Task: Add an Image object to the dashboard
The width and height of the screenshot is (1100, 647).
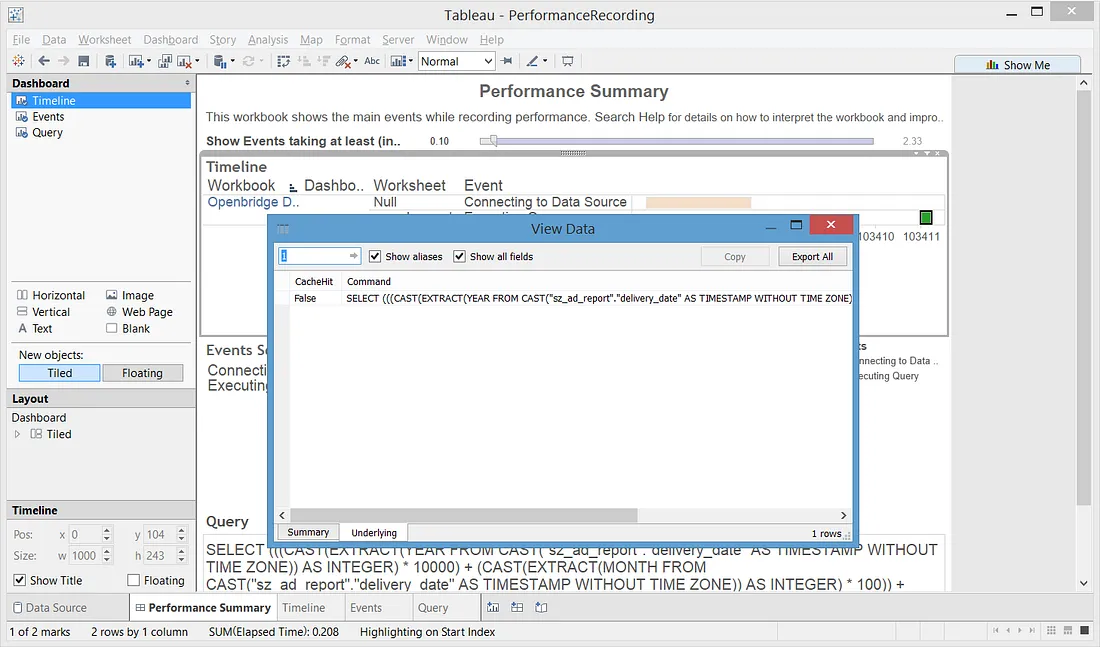Action: click(x=130, y=295)
